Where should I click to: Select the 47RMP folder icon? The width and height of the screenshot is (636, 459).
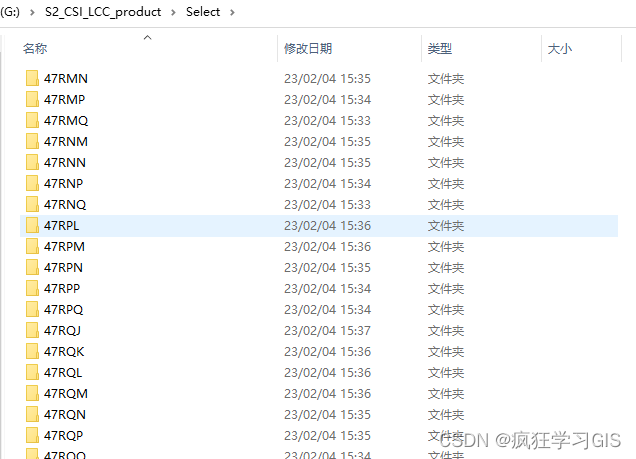(32, 99)
